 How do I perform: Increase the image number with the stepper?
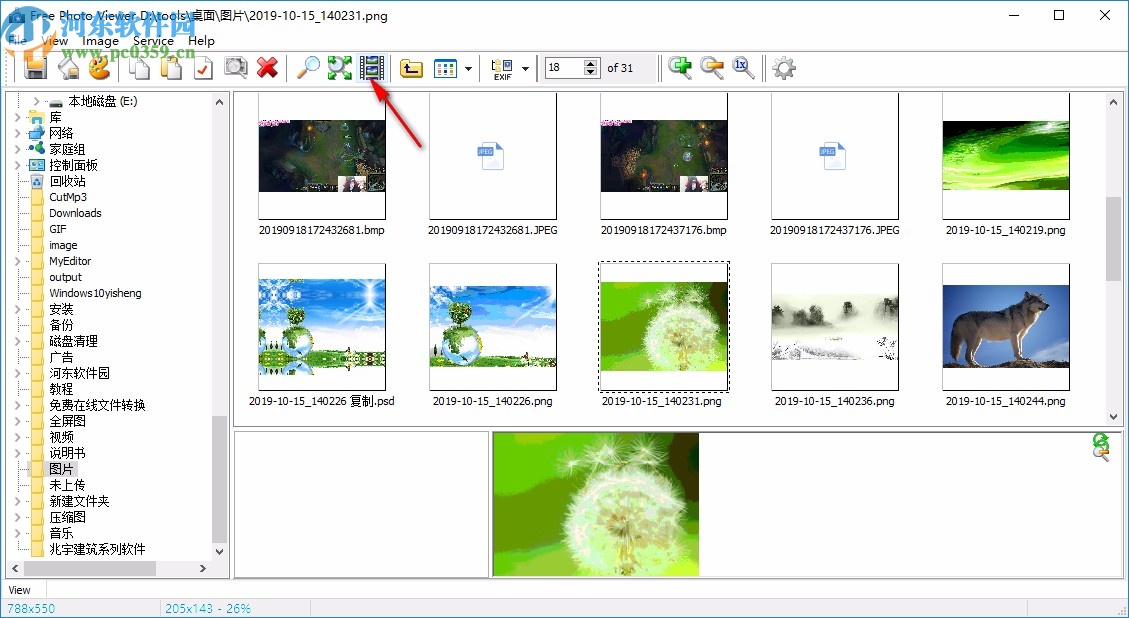coord(588,63)
